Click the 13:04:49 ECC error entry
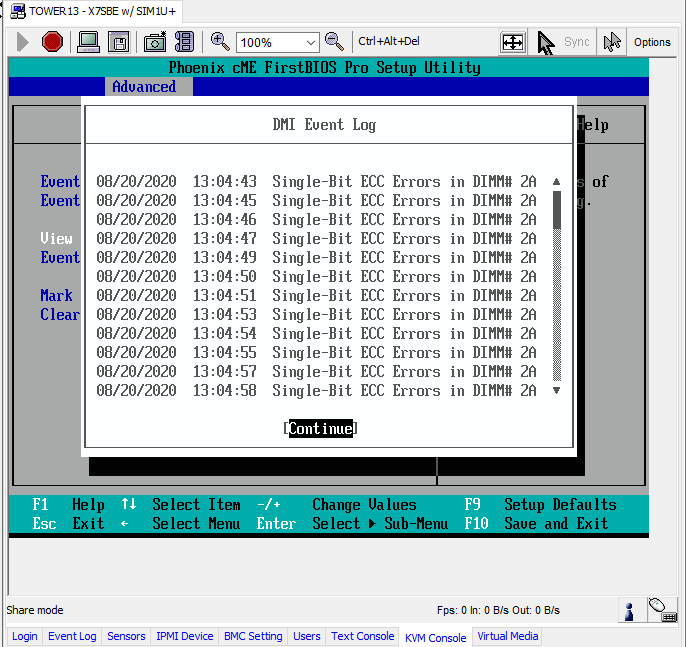Screen dimensions: 686x647 316,257
